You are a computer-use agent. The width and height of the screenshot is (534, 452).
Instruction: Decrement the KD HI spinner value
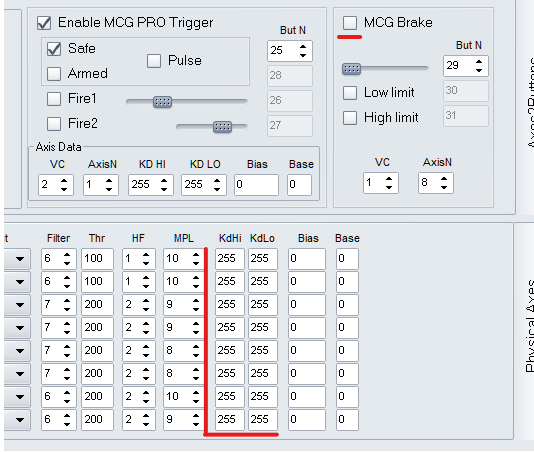tap(164, 189)
